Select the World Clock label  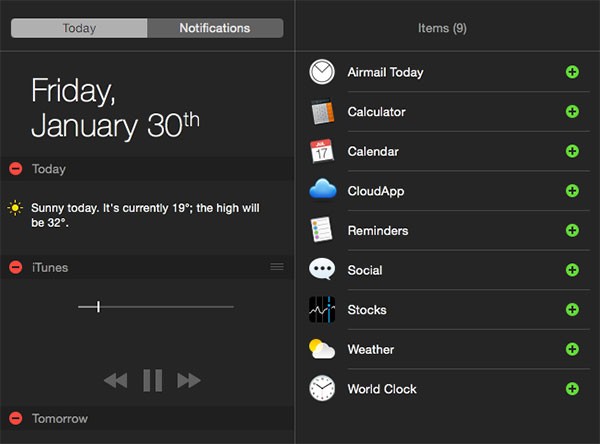click(382, 389)
